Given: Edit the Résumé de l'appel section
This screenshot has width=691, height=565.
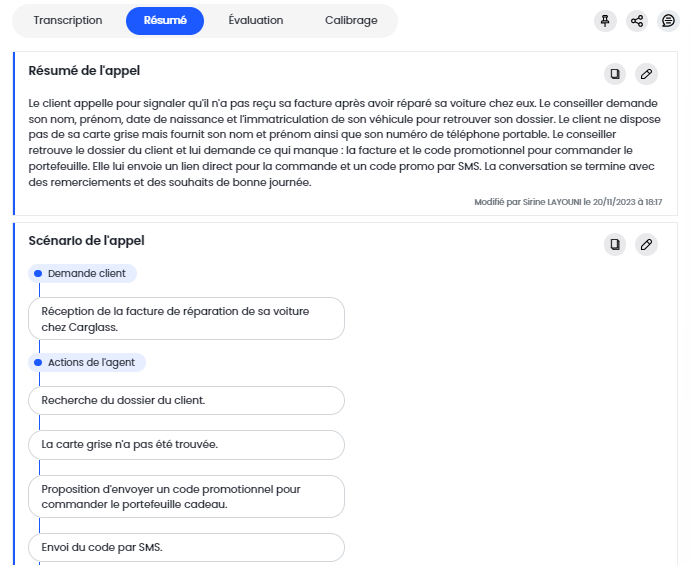Looking at the screenshot, I should tap(647, 73).
